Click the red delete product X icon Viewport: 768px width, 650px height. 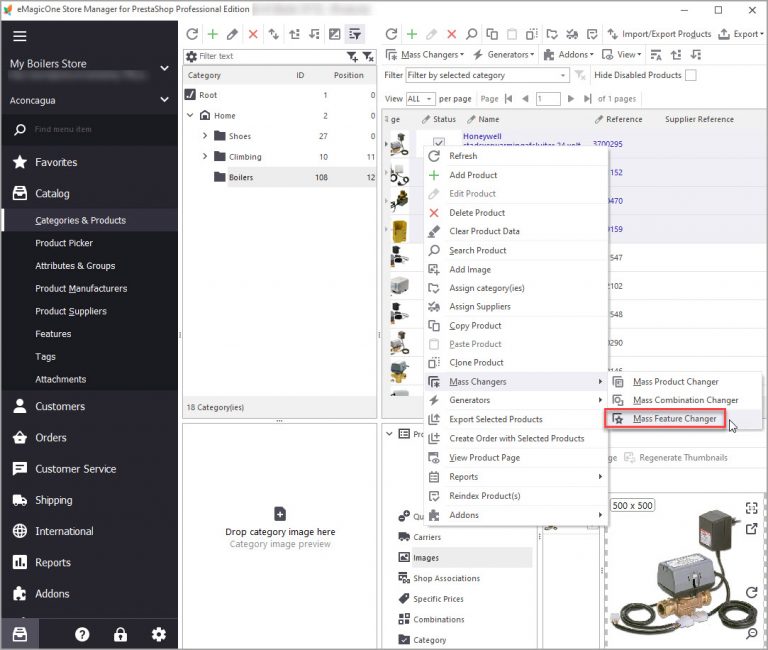451,34
